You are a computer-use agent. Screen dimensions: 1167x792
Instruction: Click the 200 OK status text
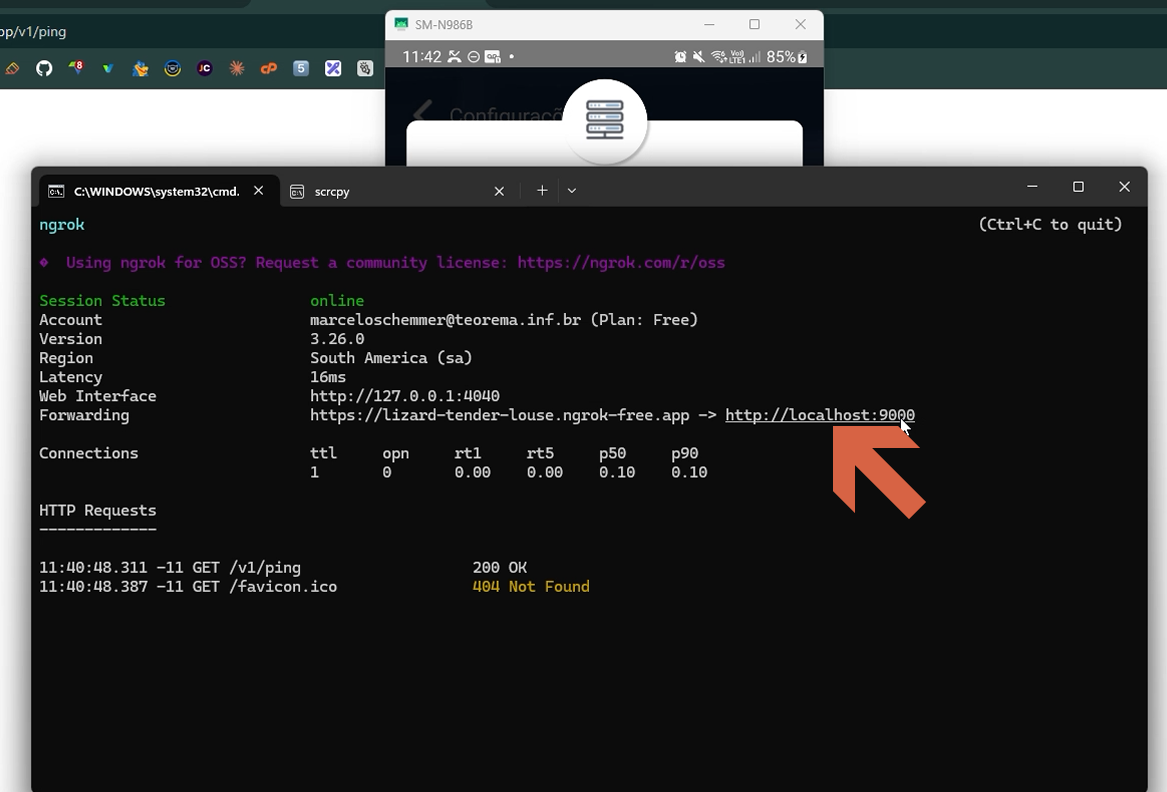499,567
